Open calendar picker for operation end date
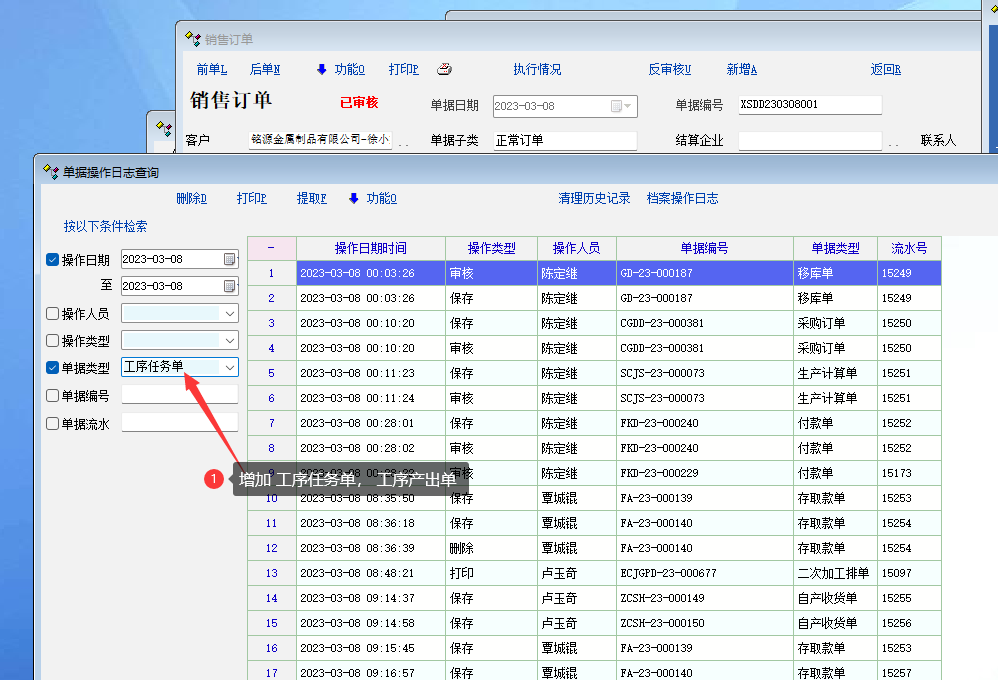This screenshot has width=998, height=680. click(230, 286)
